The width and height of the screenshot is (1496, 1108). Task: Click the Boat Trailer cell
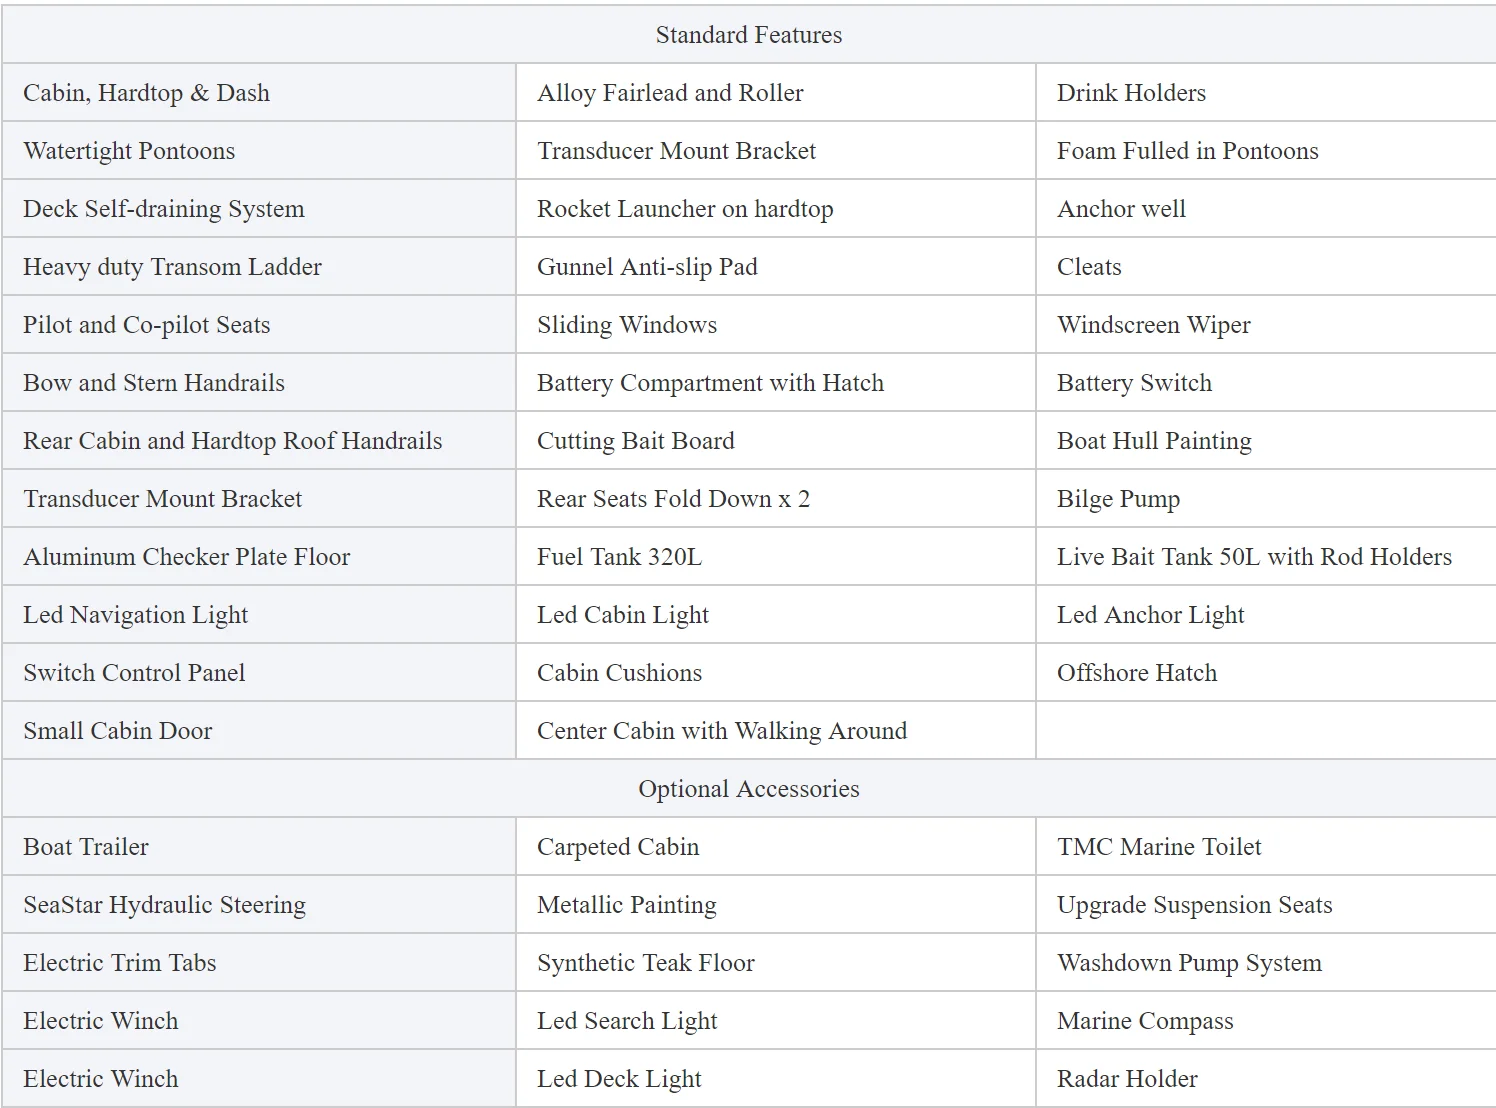(86, 847)
